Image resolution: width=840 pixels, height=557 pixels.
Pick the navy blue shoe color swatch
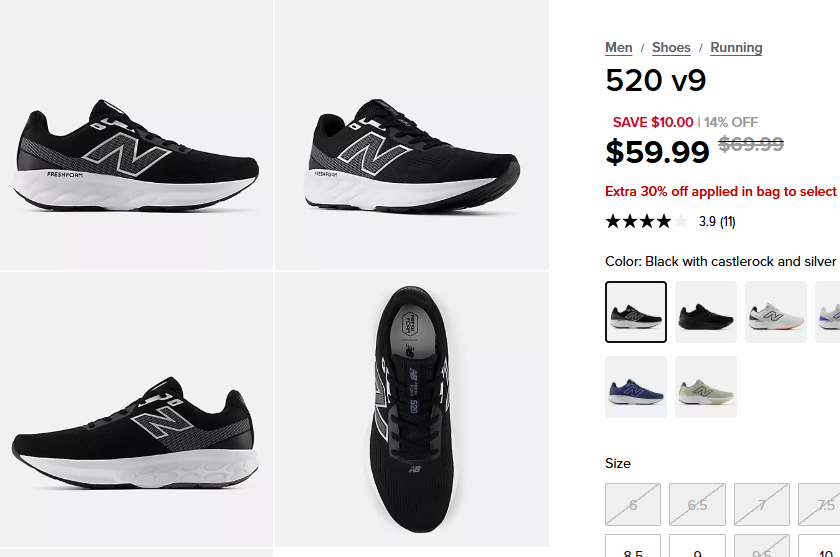[636, 387]
